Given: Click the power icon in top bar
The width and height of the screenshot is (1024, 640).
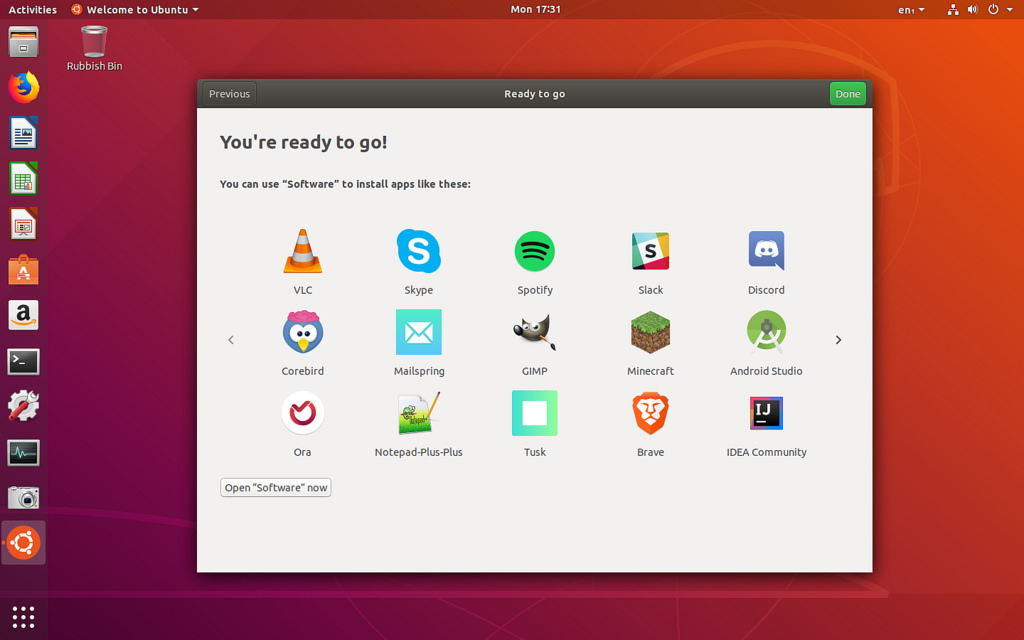Looking at the screenshot, I should tap(993, 9).
